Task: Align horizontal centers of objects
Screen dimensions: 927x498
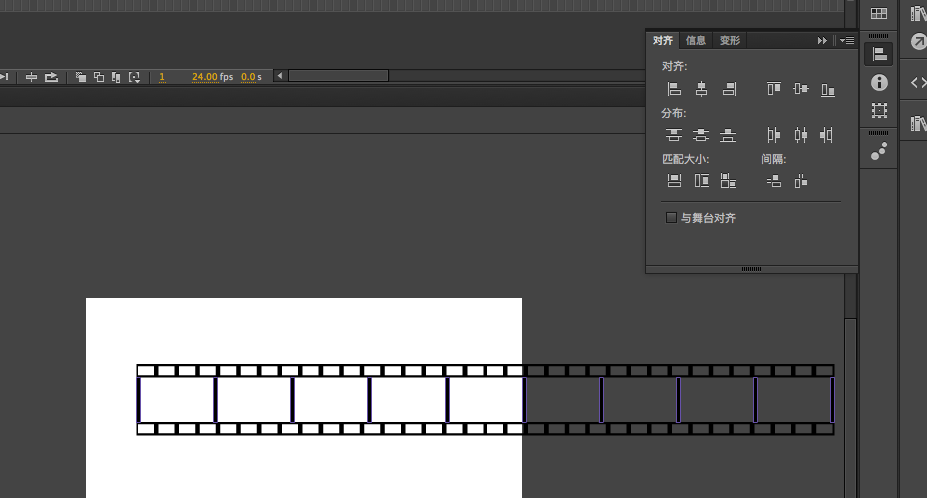Action: 701,89
